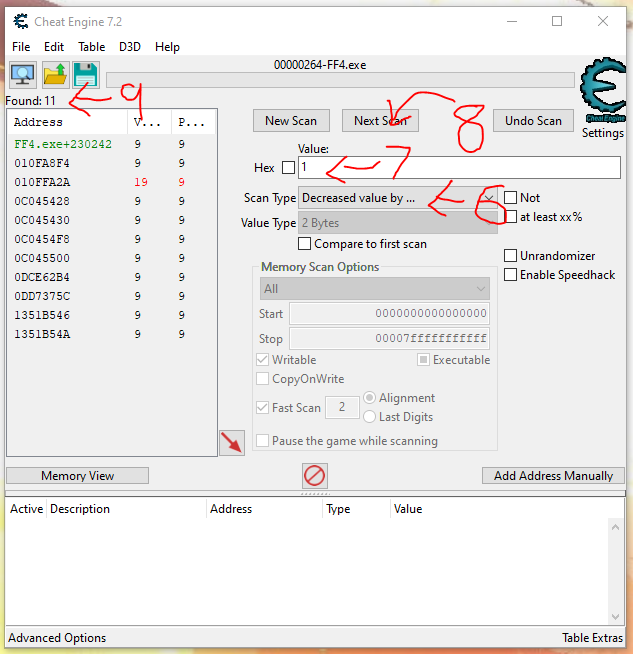Click the Undo Scan button
This screenshot has width=633, height=654.
533,121
